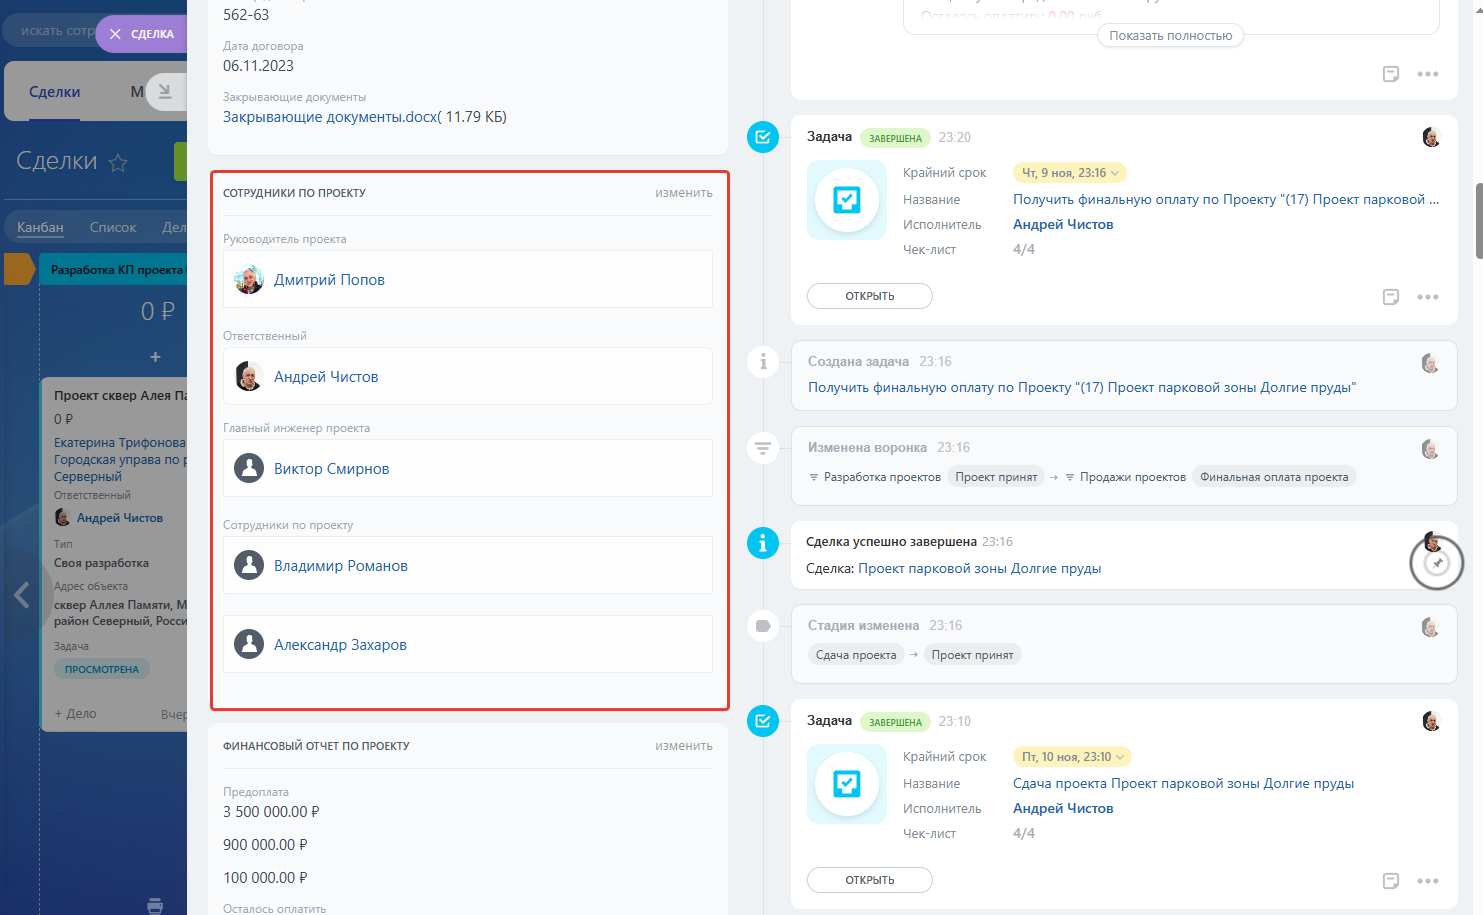This screenshot has width=1483, height=915.
Task: Click the collapse arrow icon beside Сделки tab
Action: [x=165, y=92]
